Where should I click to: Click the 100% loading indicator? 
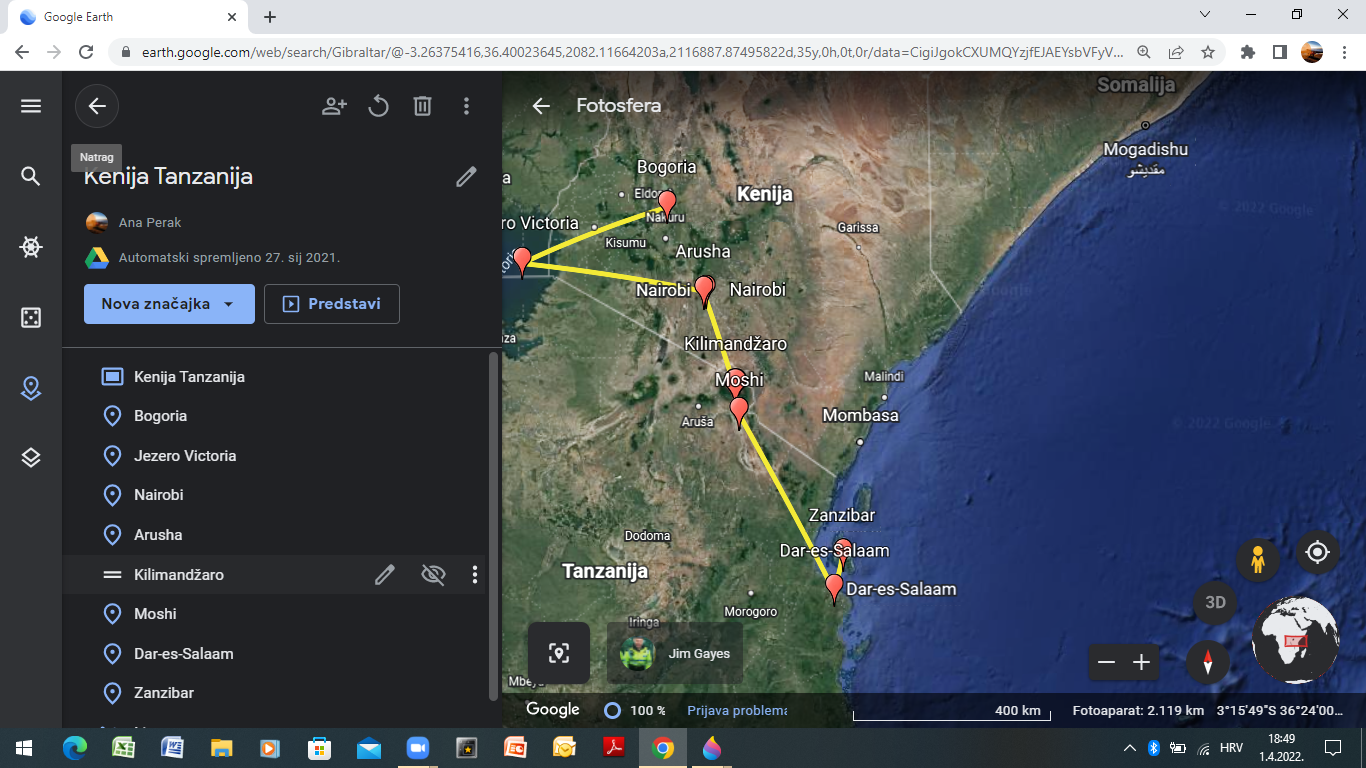click(635, 711)
